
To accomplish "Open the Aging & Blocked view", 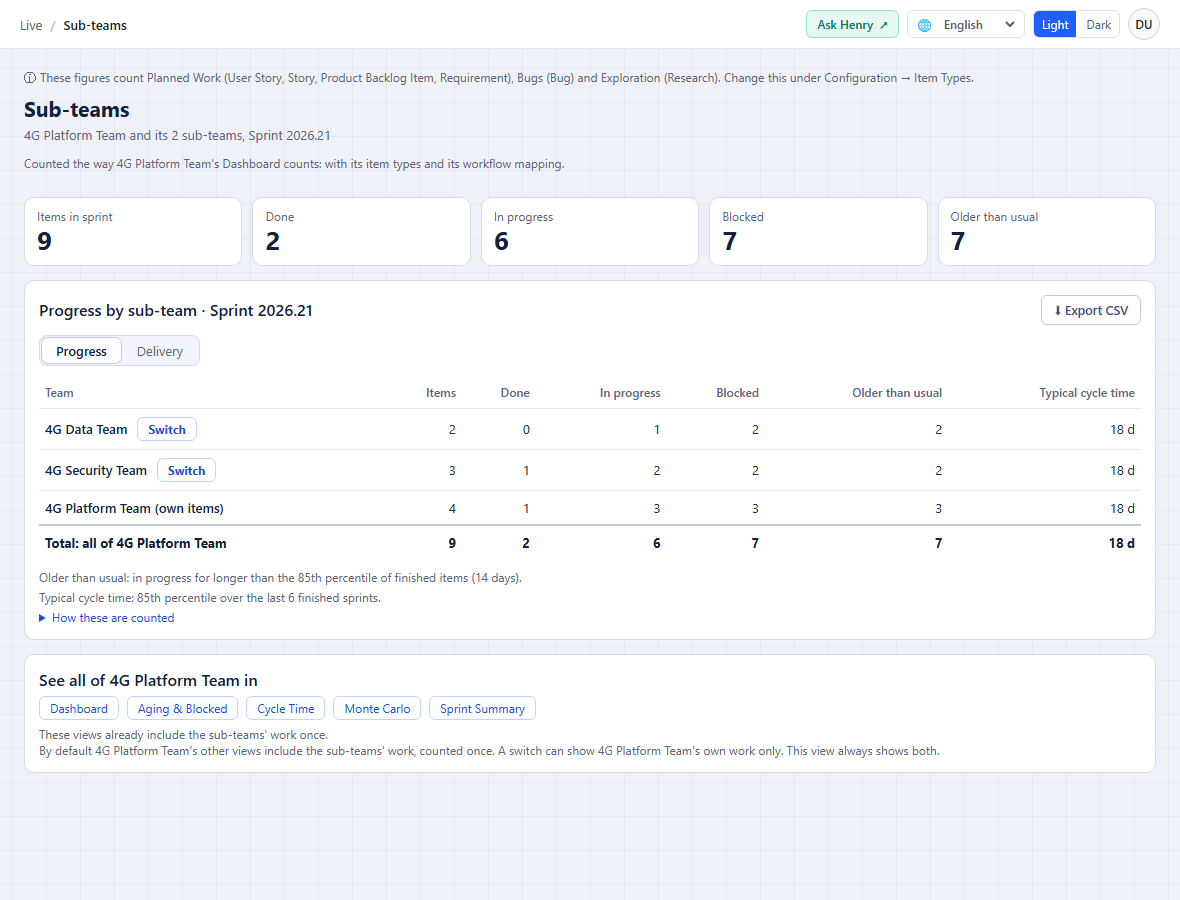I will click(182, 709).
